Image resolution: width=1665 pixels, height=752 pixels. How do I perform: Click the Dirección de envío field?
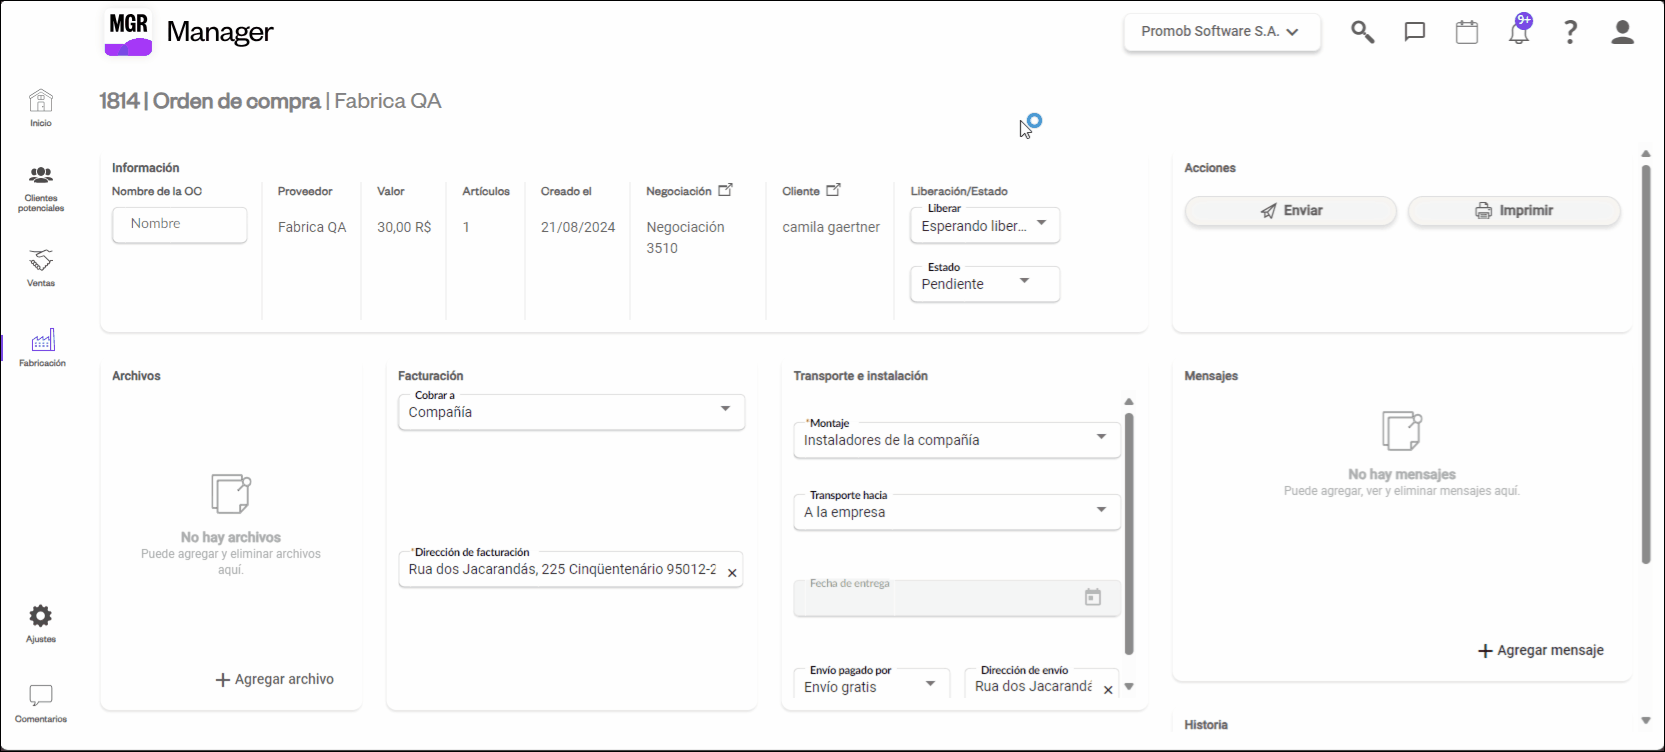[x=1042, y=685]
